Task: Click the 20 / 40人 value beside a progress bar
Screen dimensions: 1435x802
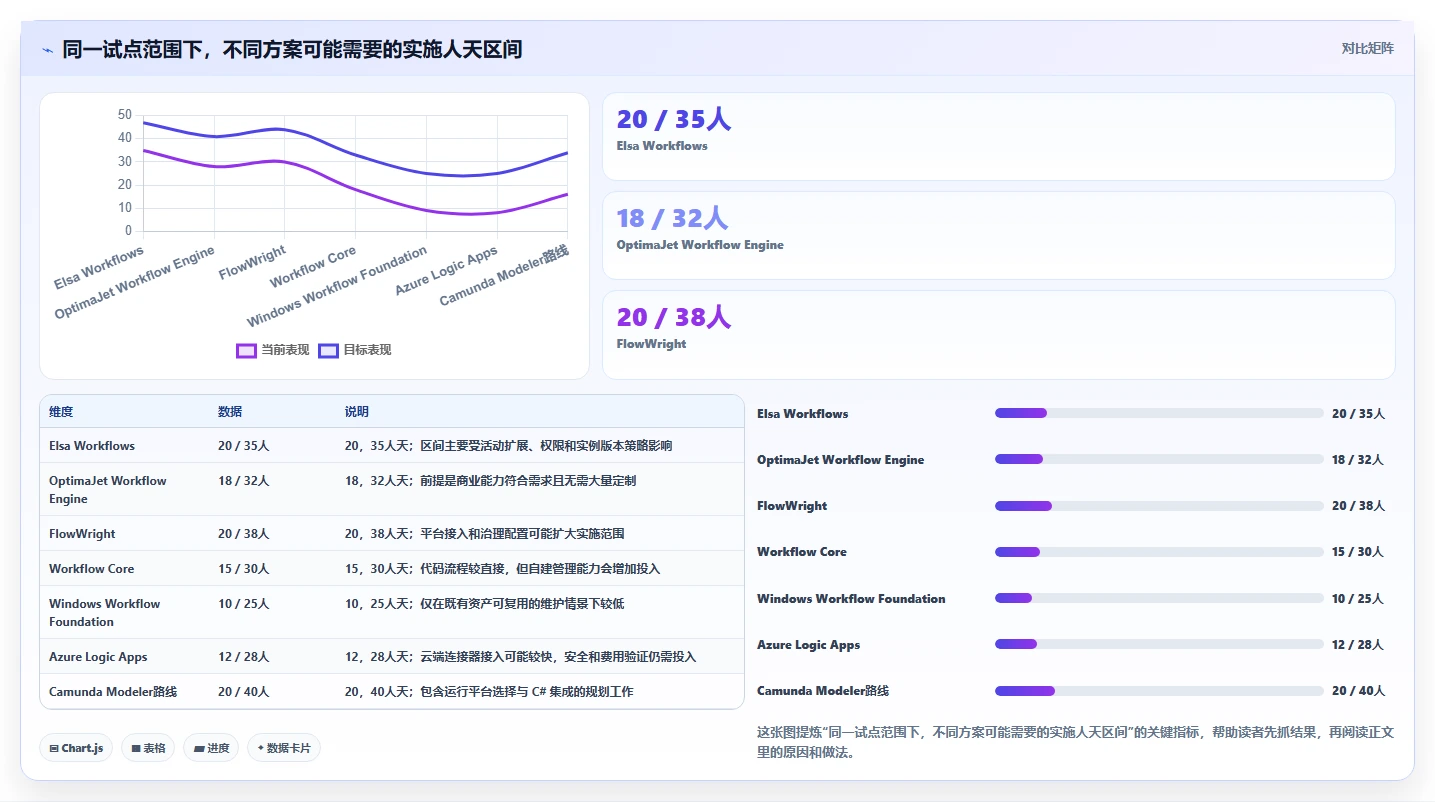Action: coord(1358,691)
